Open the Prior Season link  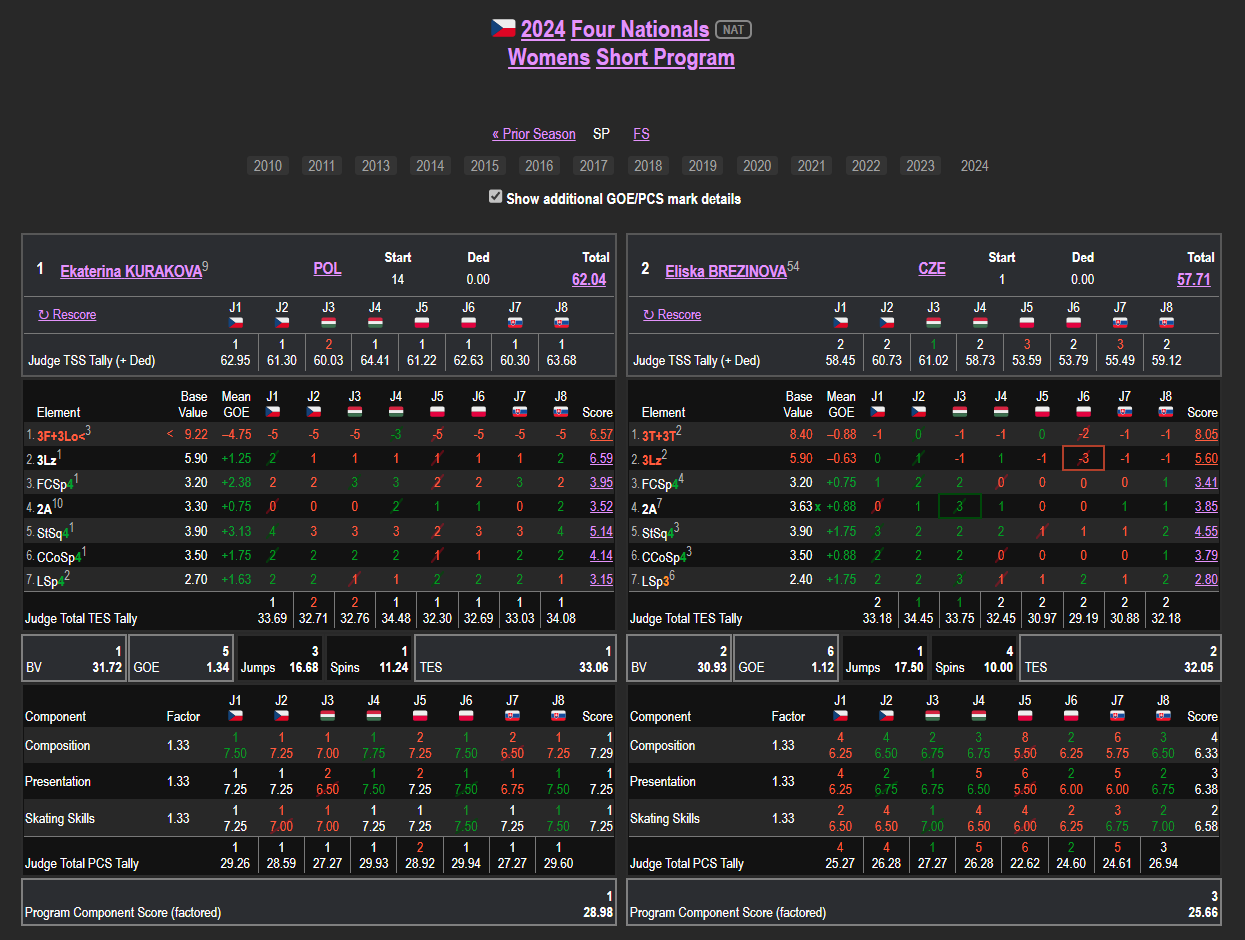(x=534, y=134)
